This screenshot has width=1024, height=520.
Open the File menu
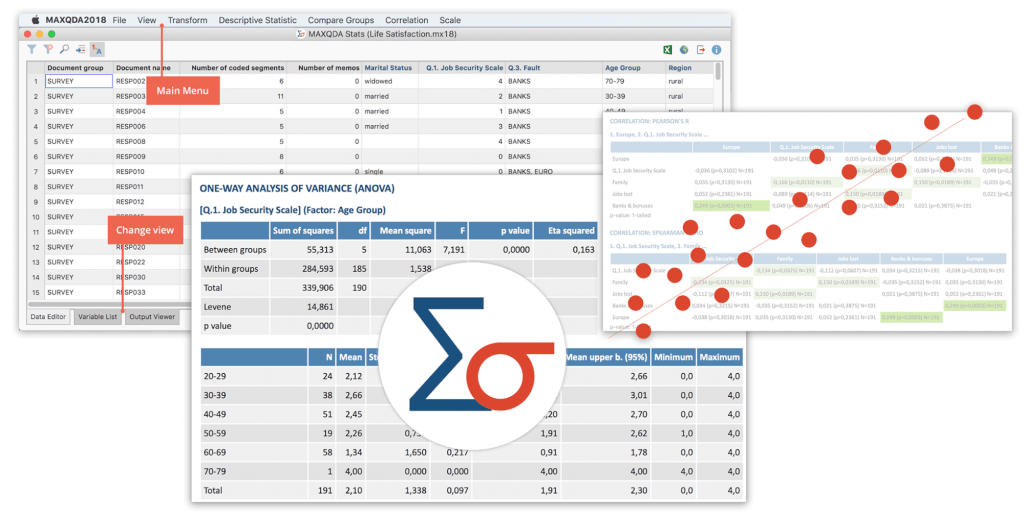click(x=119, y=20)
